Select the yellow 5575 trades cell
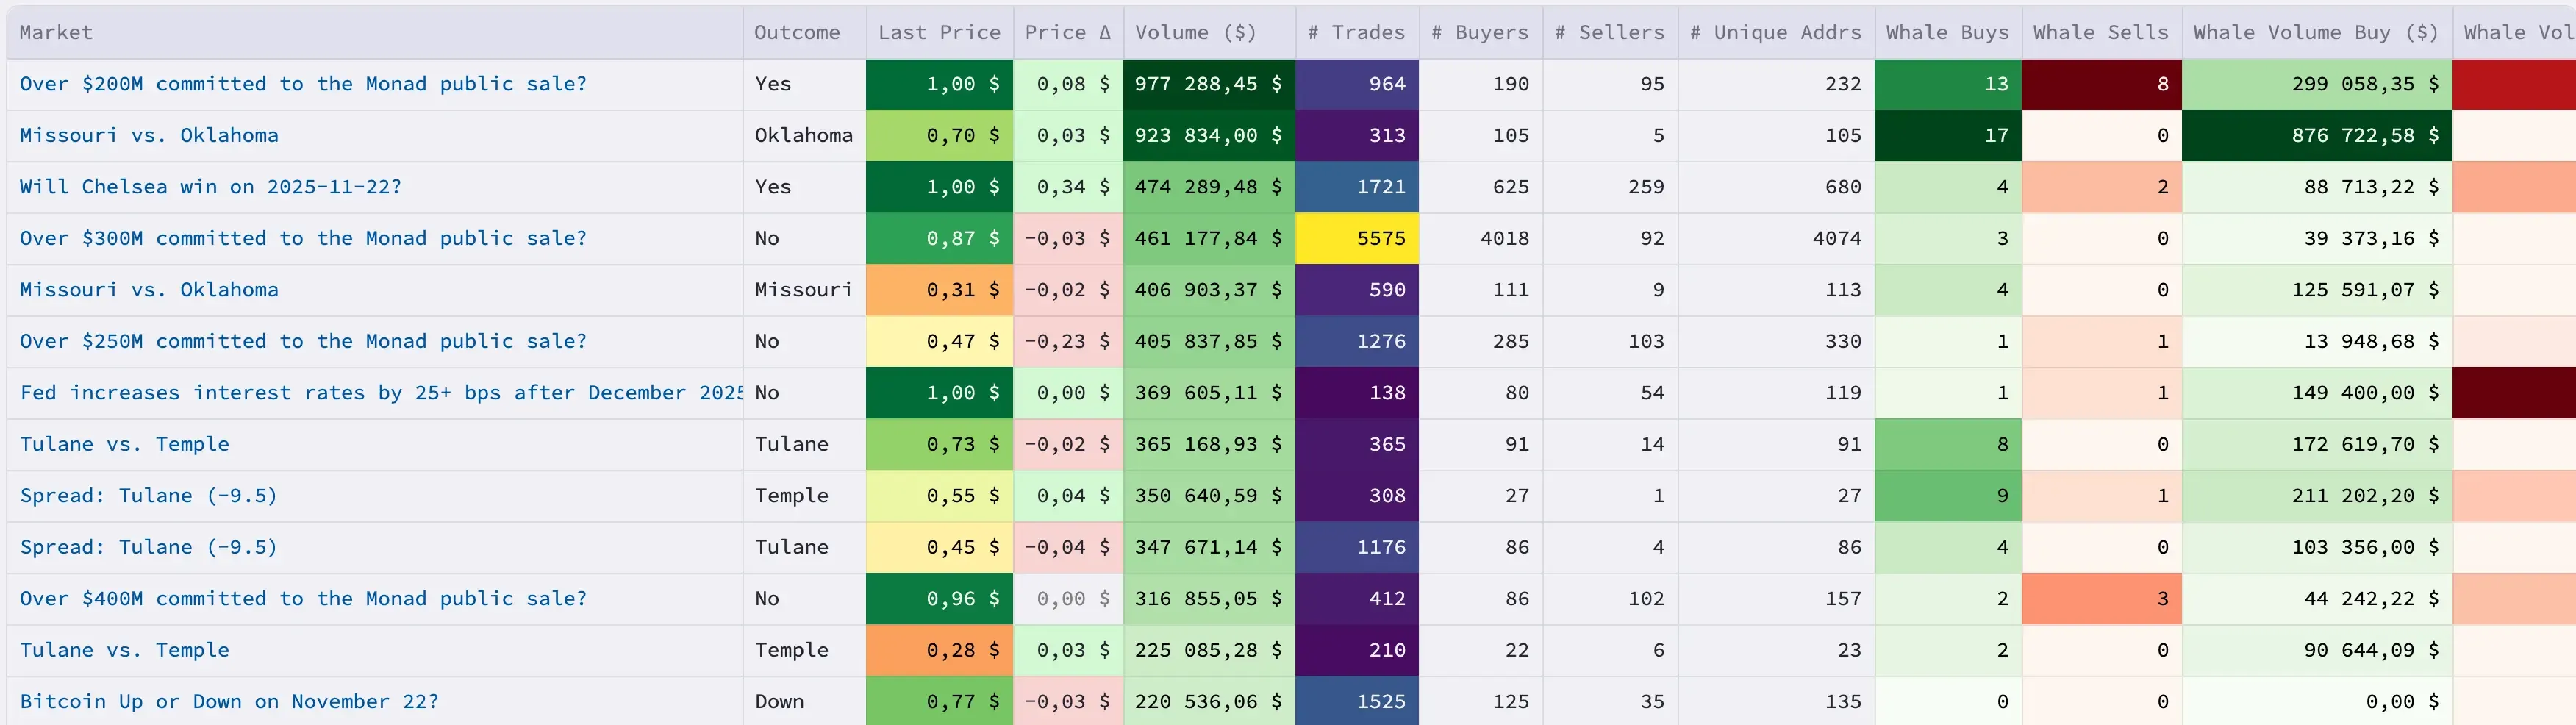Image resolution: width=2576 pixels, height=725 pixels. click(1356, 238)
